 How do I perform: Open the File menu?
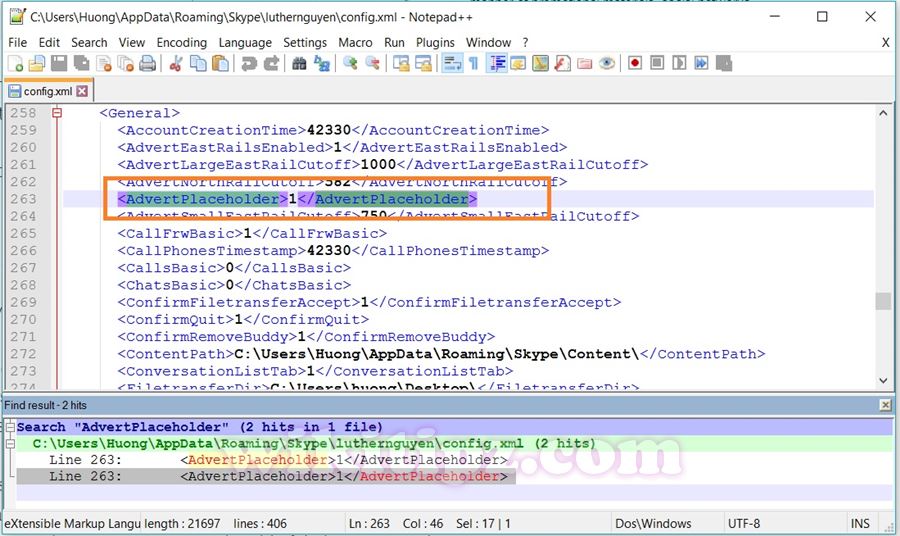(17, 42)
